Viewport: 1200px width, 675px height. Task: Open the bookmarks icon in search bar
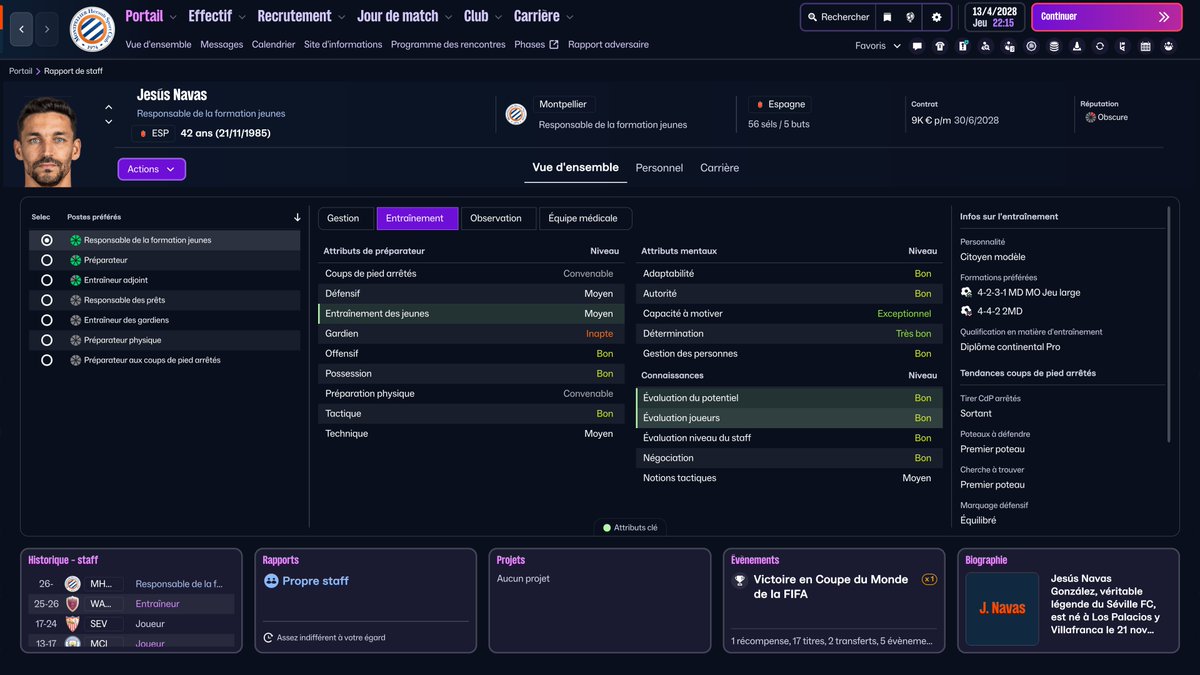(887, 17)
